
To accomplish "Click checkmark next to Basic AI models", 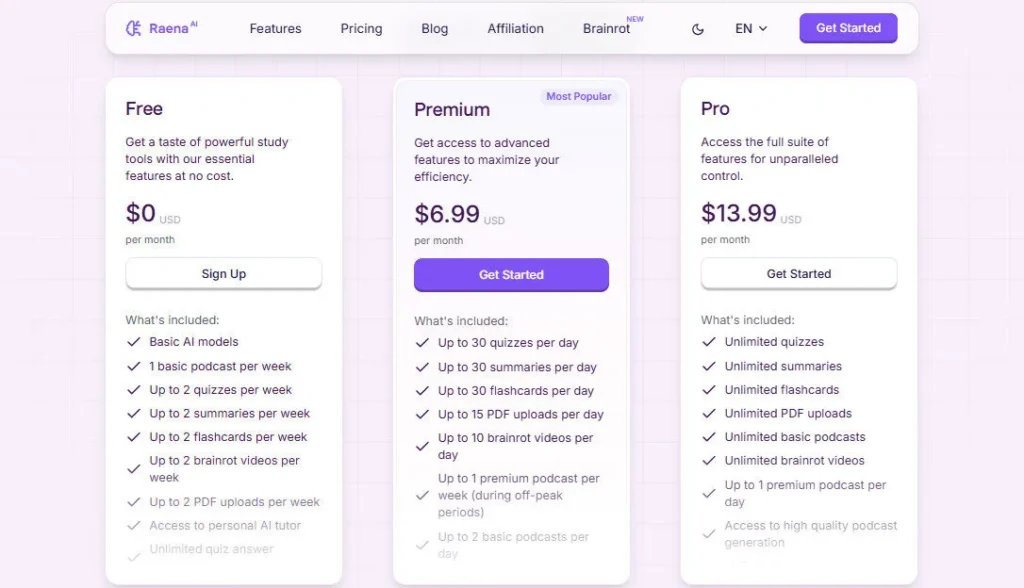I will tap(133, 342).
